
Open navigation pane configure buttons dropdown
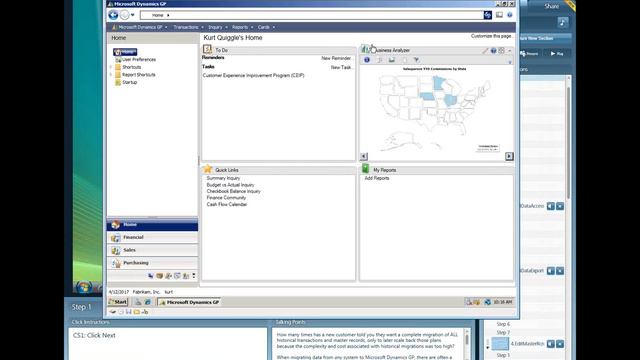point(194,276)
